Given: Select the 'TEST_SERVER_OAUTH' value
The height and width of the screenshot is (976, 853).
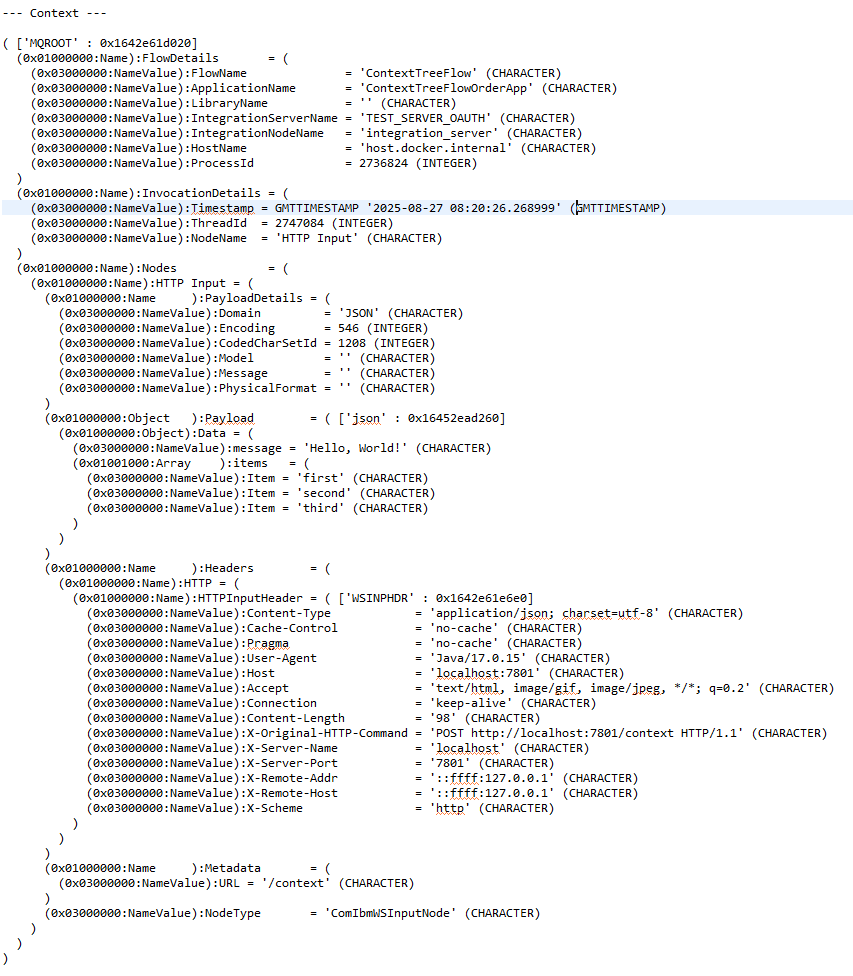Looking at the screenshot, I should (x=426, y=118).
